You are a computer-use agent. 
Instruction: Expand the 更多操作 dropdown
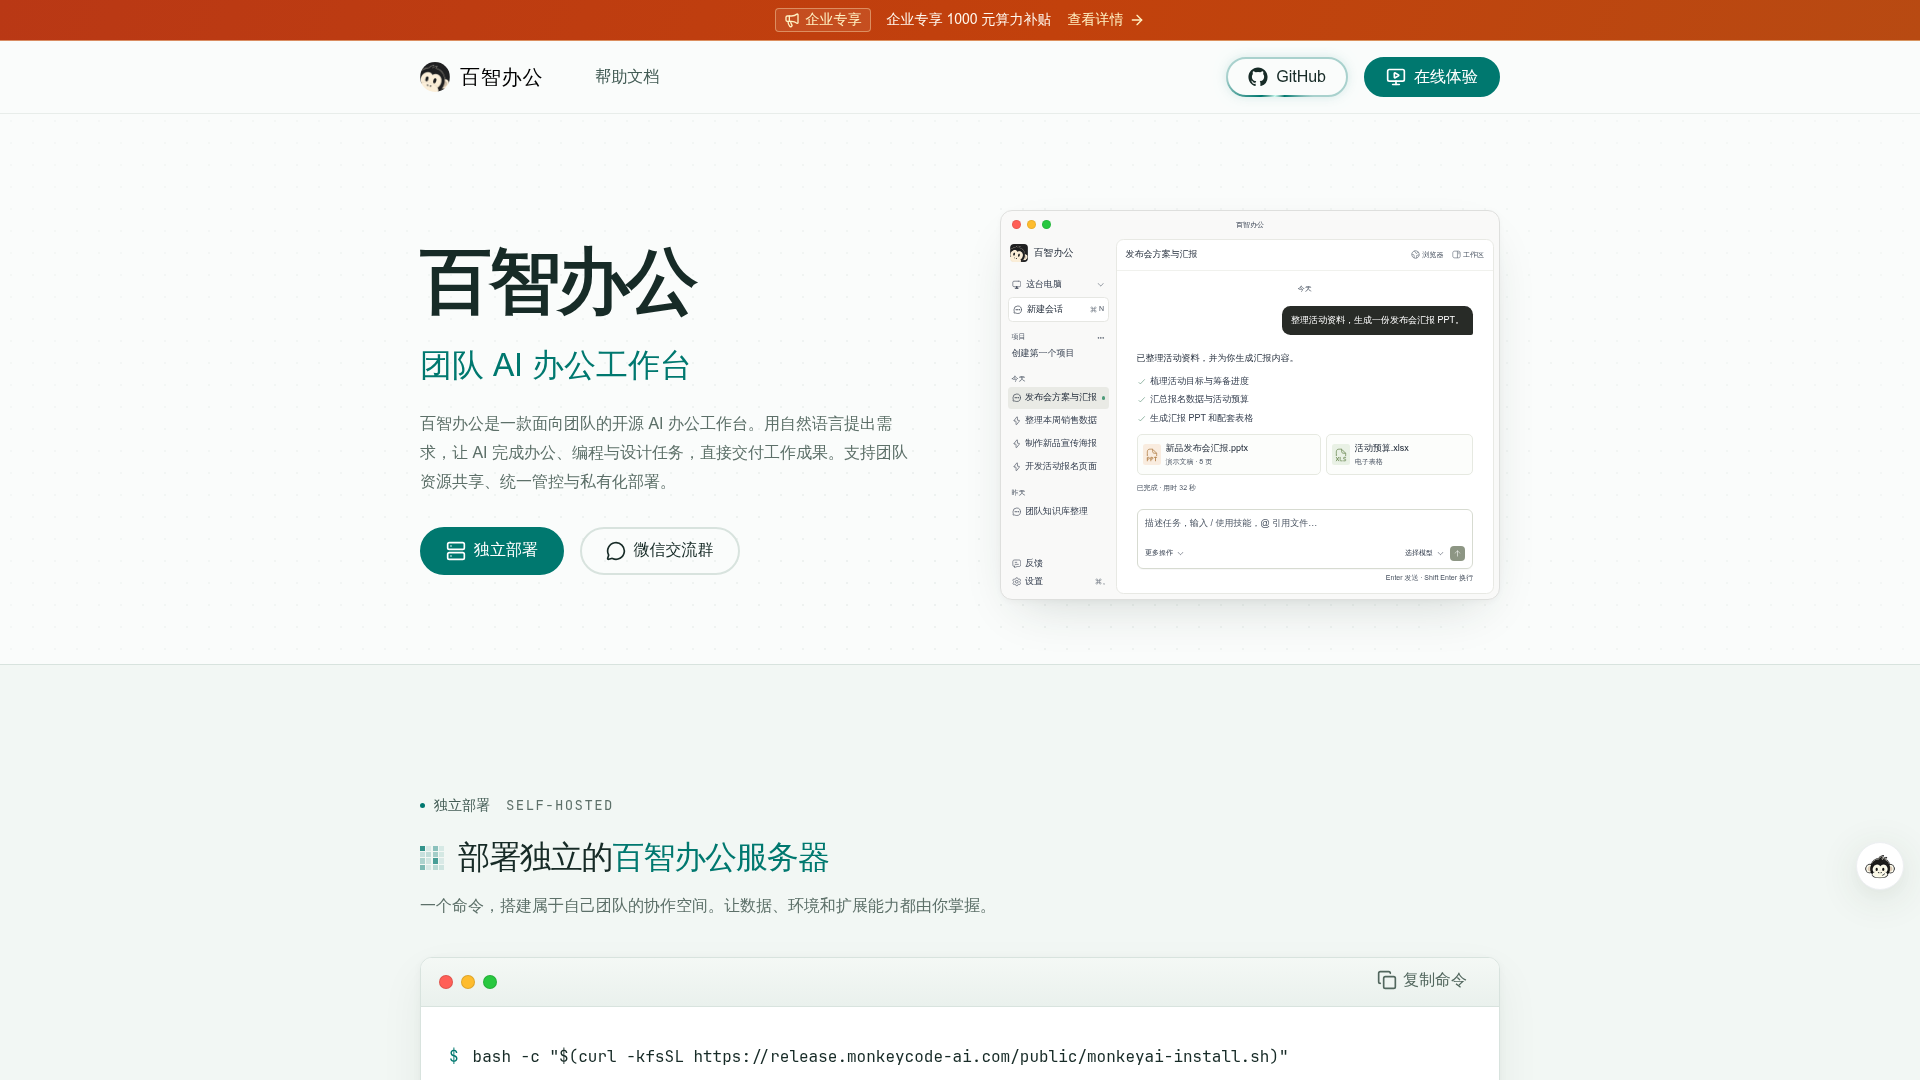[1164, 553]
